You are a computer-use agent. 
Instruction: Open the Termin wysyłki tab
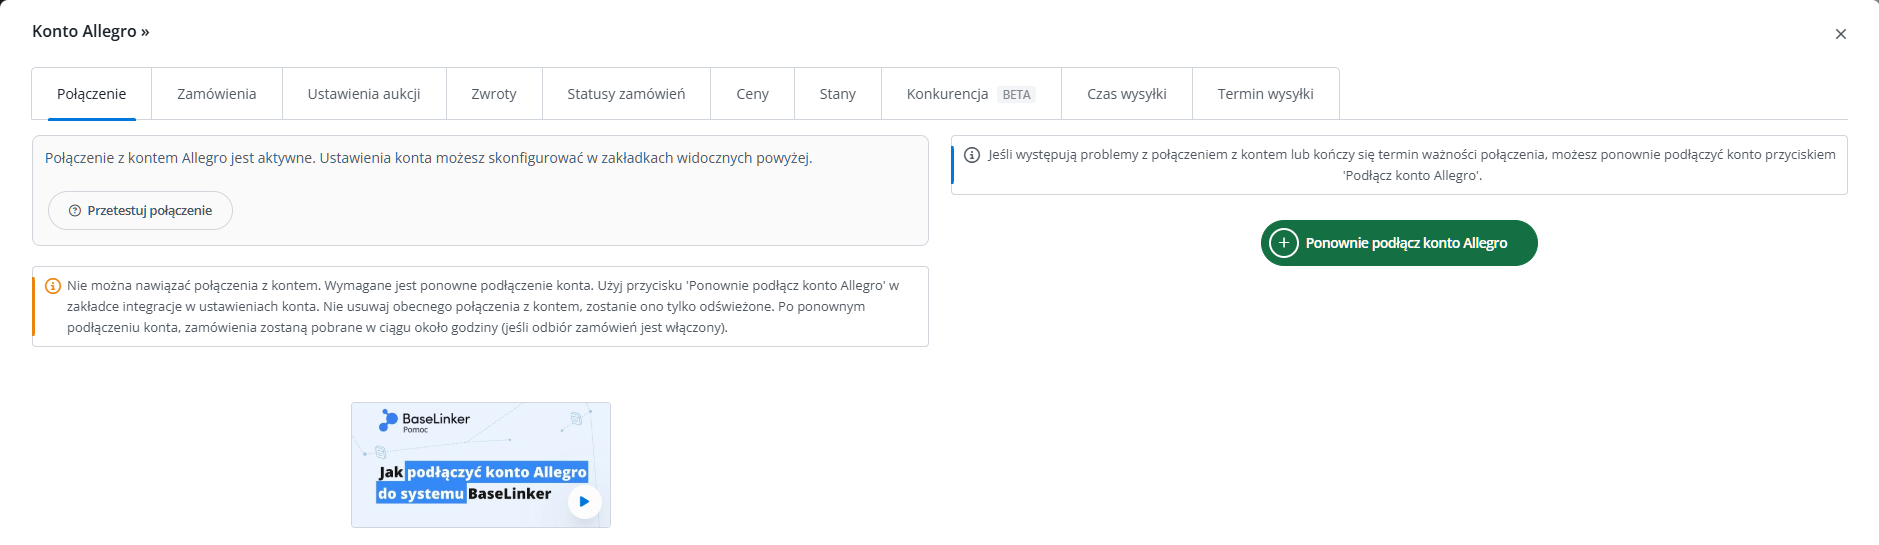coord(1266,94)
